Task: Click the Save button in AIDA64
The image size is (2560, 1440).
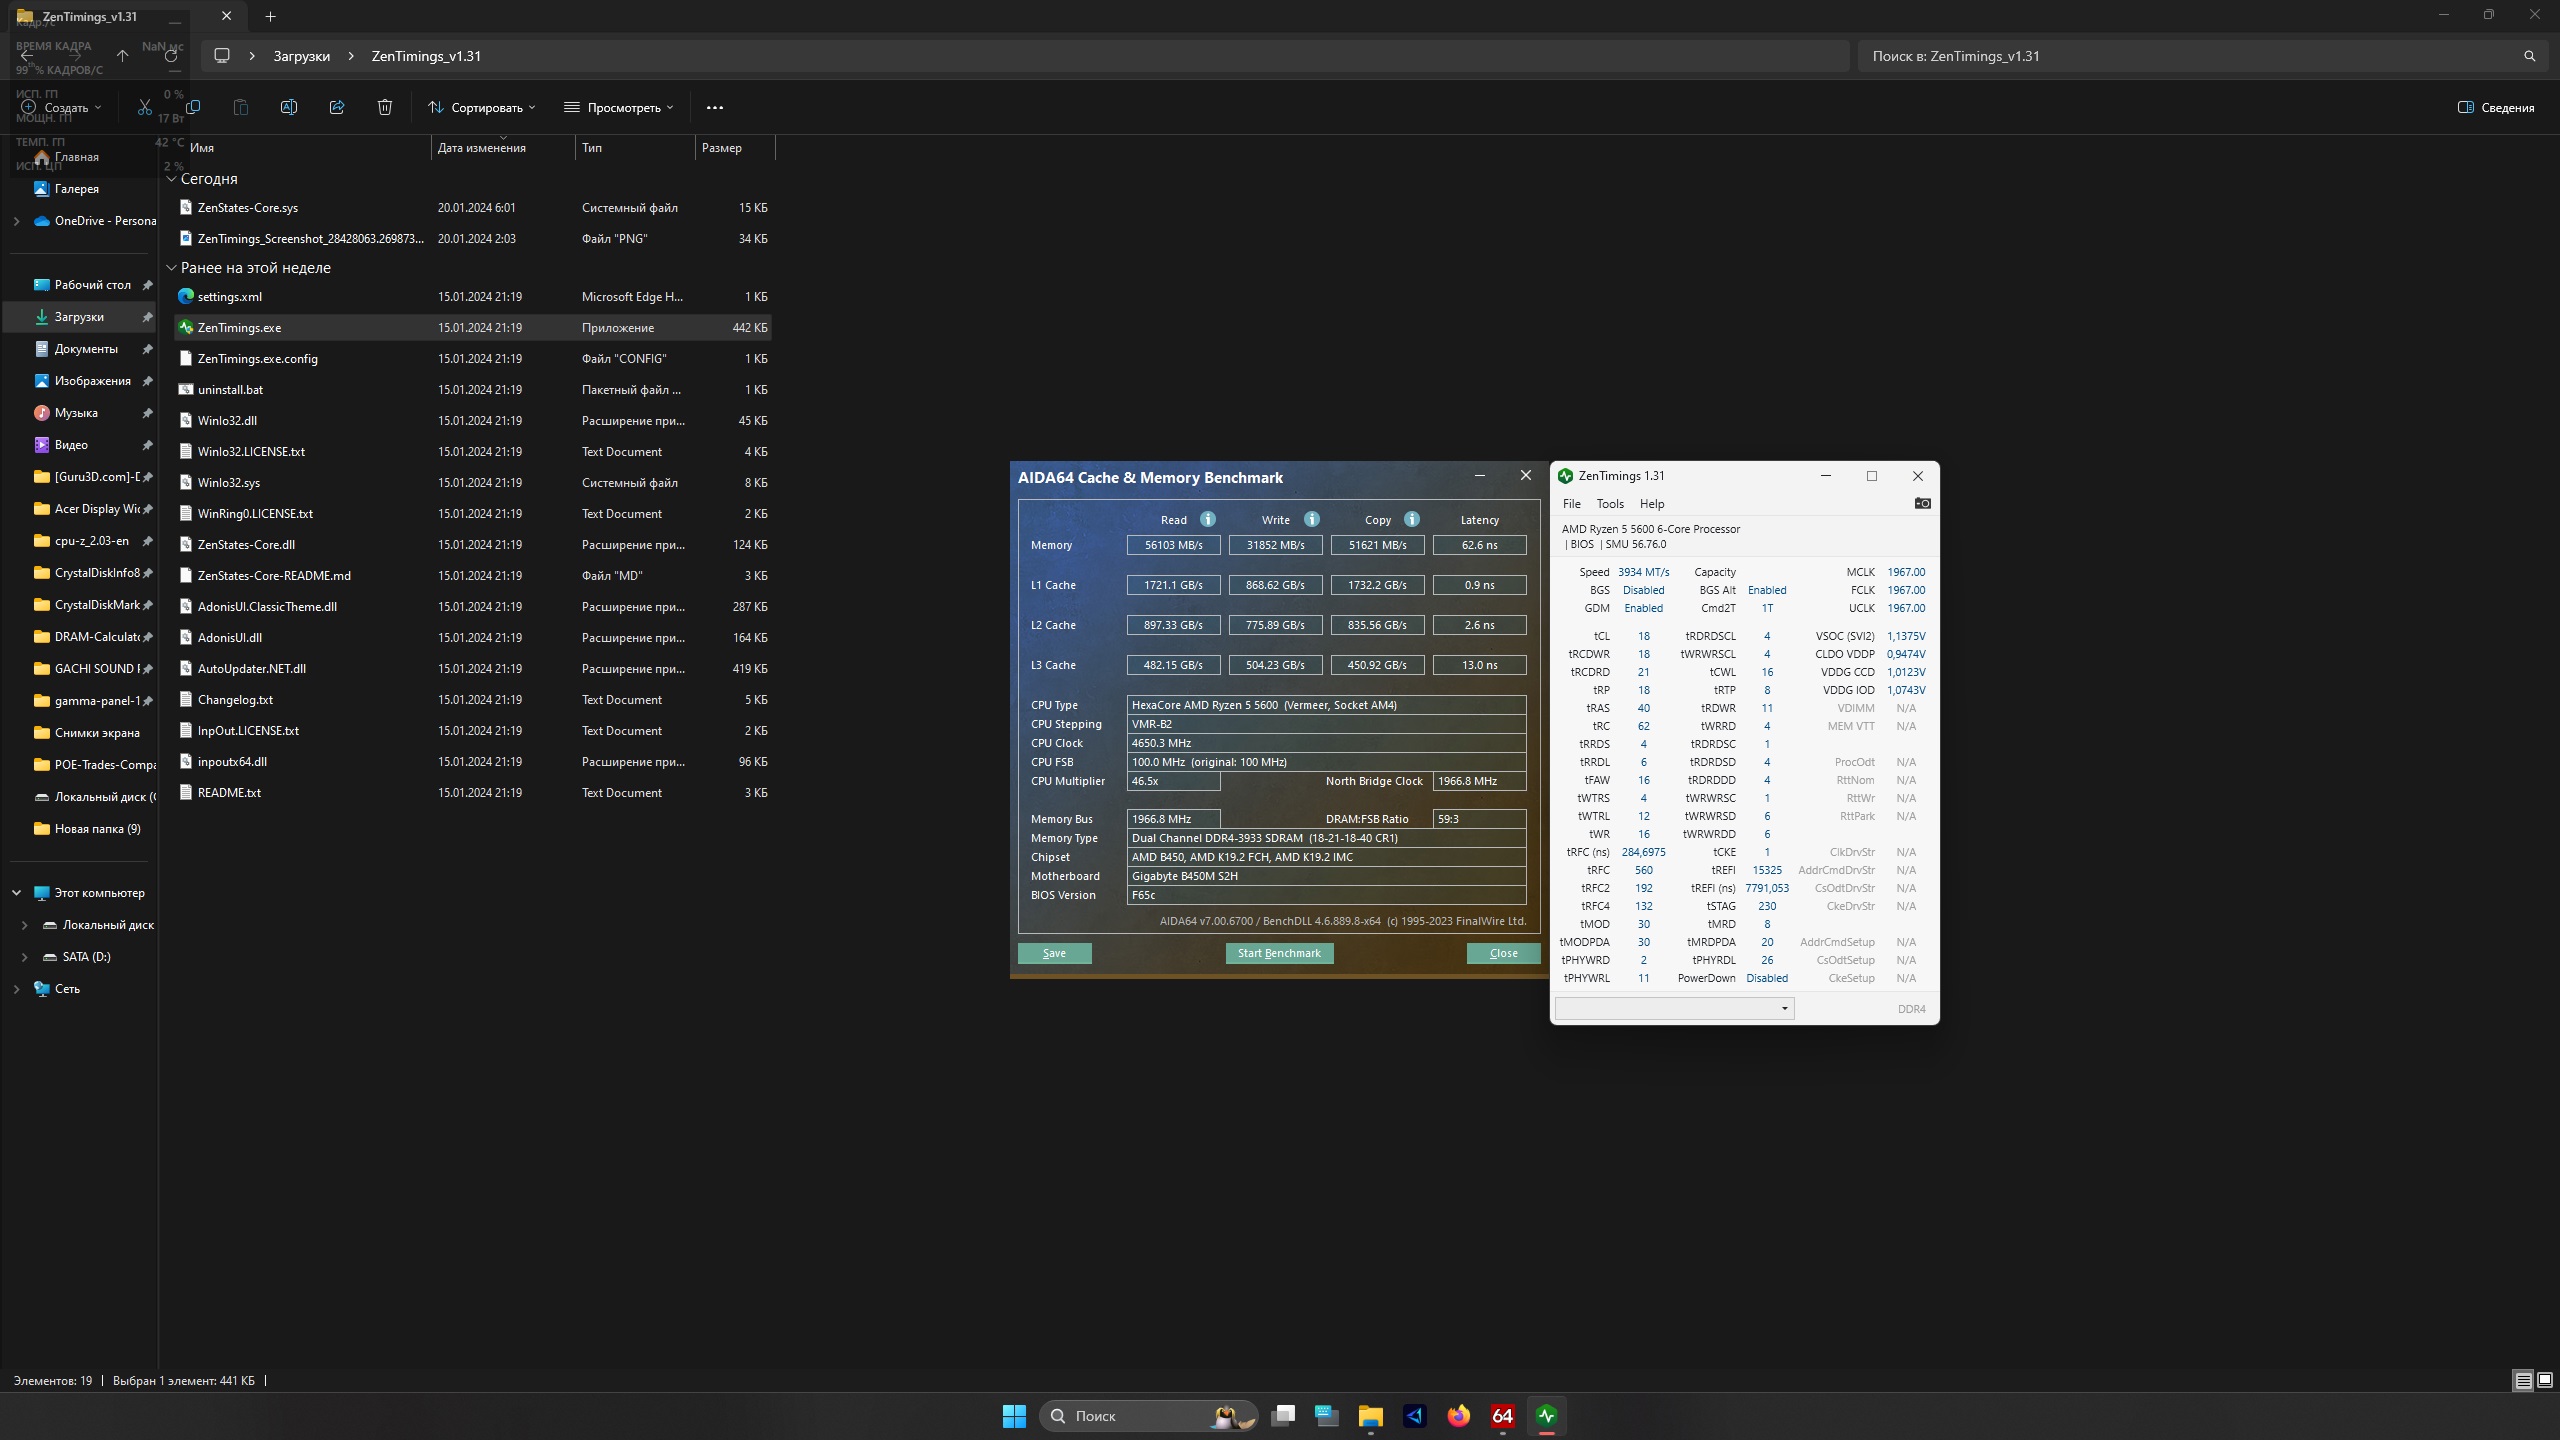Action: (1054, 953)
